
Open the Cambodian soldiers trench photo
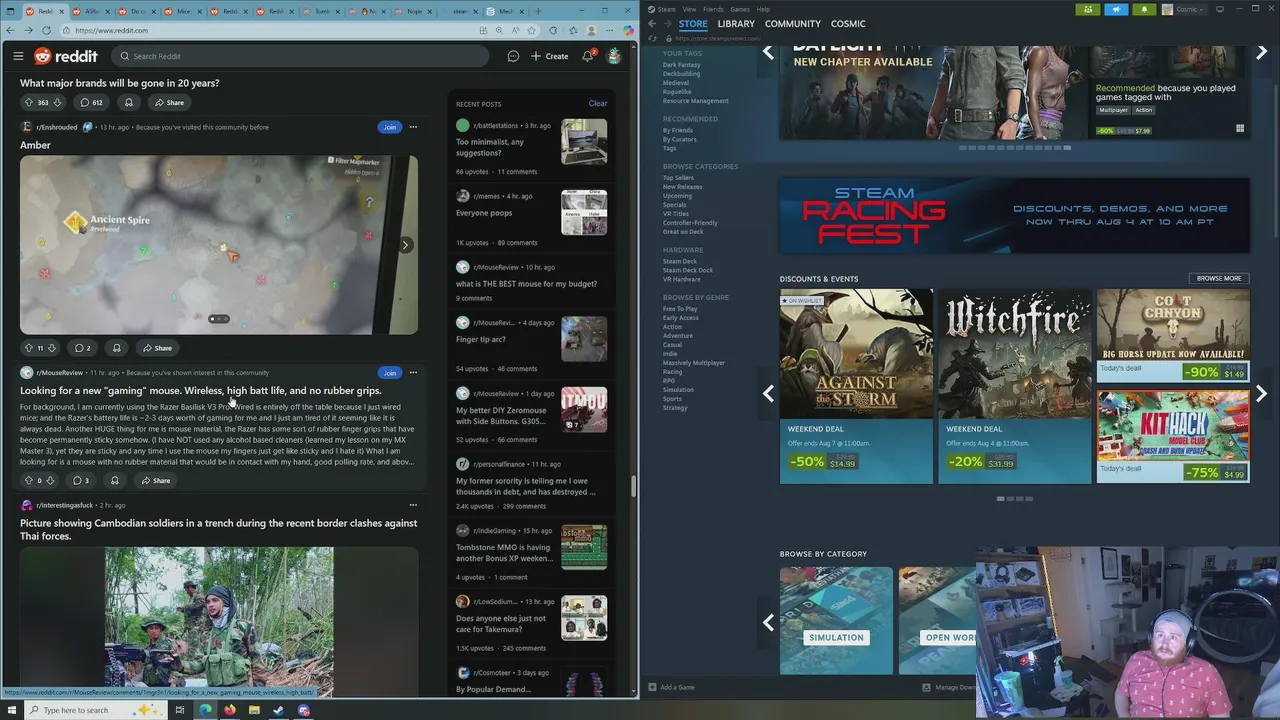pyautogui.click(x=219, y=620)
